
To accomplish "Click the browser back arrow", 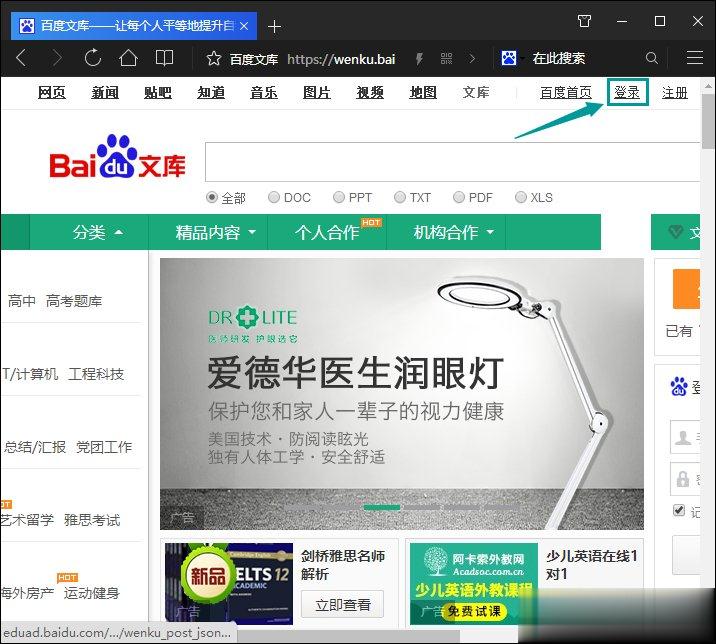I will [x=21, y=58].
